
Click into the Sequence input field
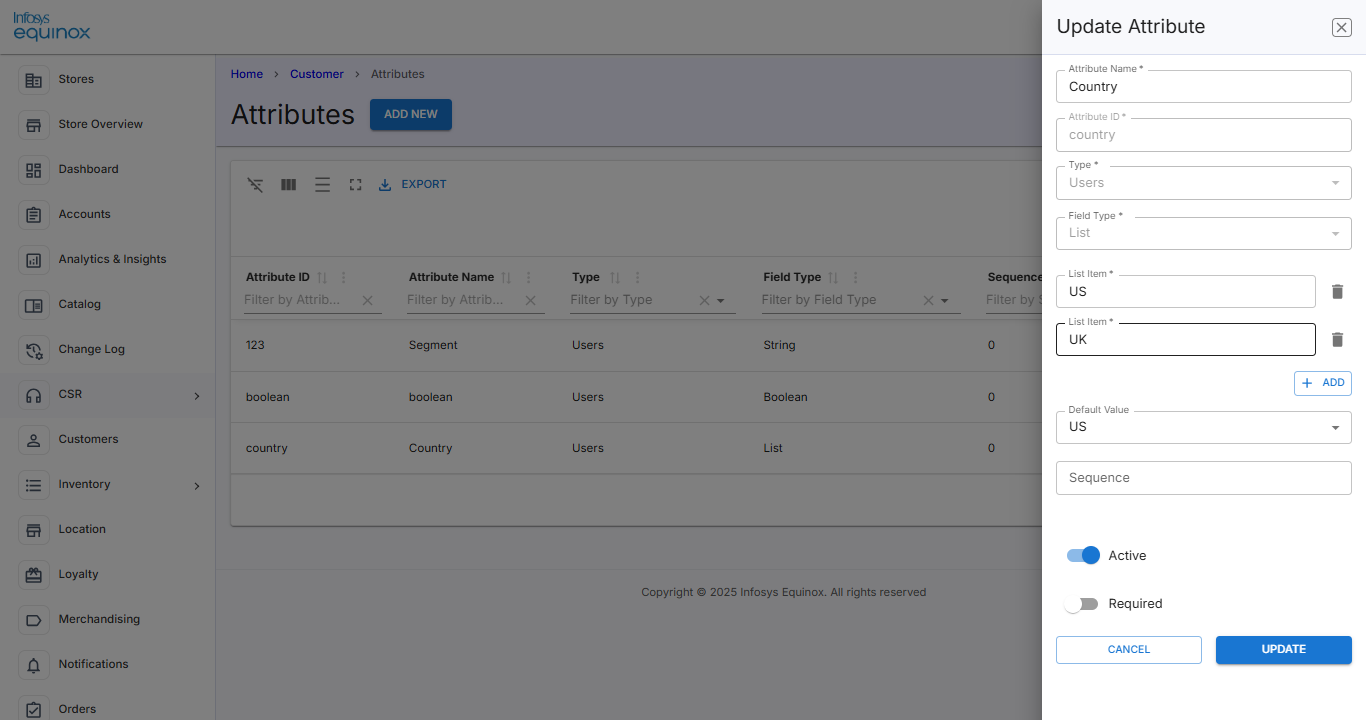[1204, 478]
